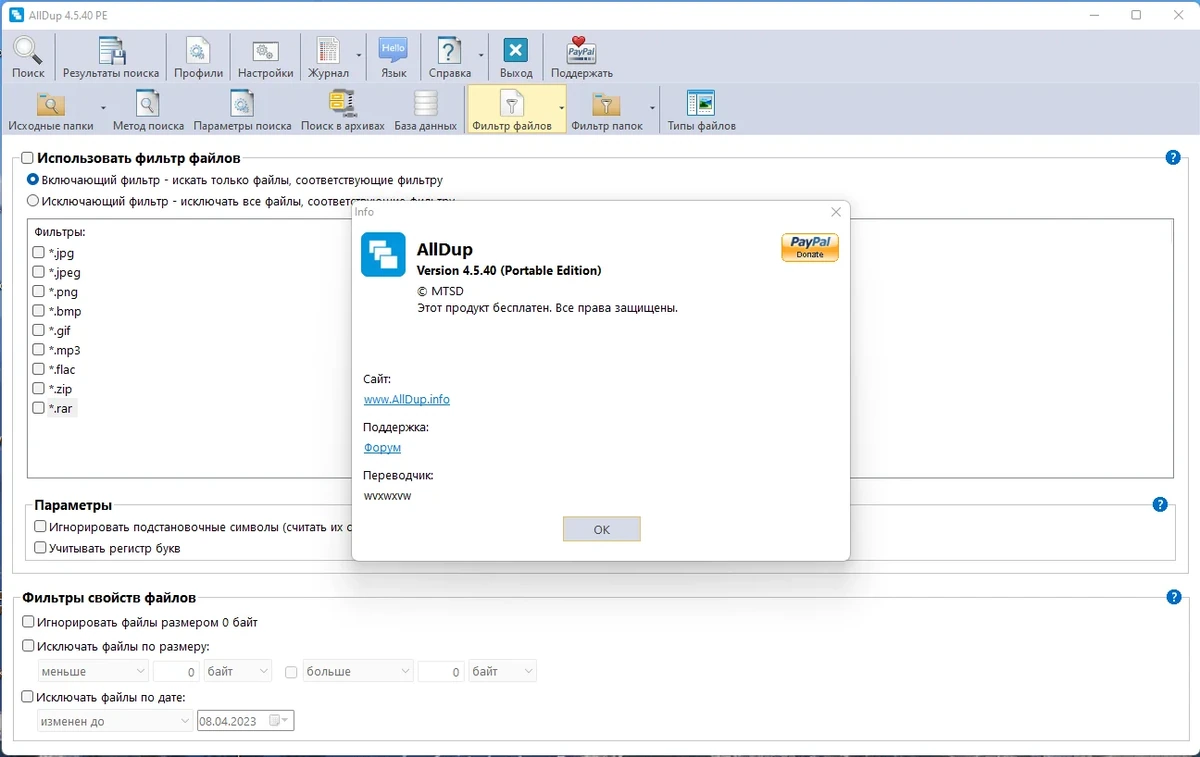Expand Фильтр файлов dropdown arrow
The height and width of the screenshot is (757, 1200).
(561, 107)
